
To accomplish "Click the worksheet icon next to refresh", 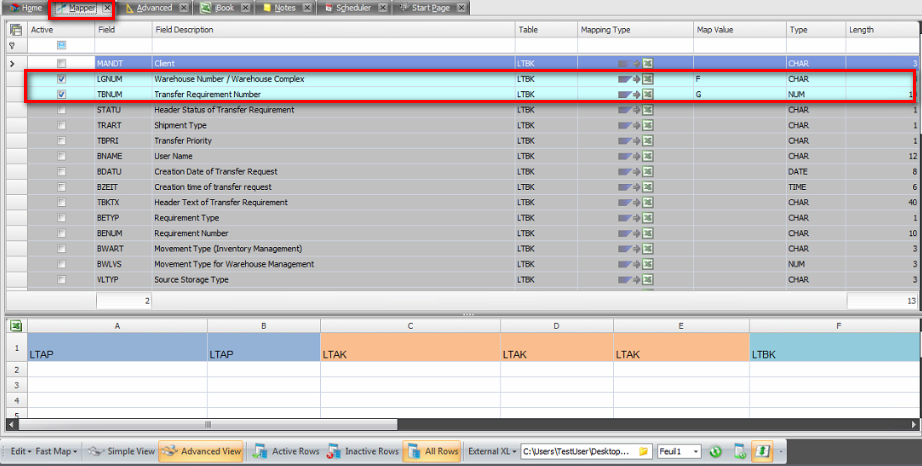I will click(x=739, y=451).
